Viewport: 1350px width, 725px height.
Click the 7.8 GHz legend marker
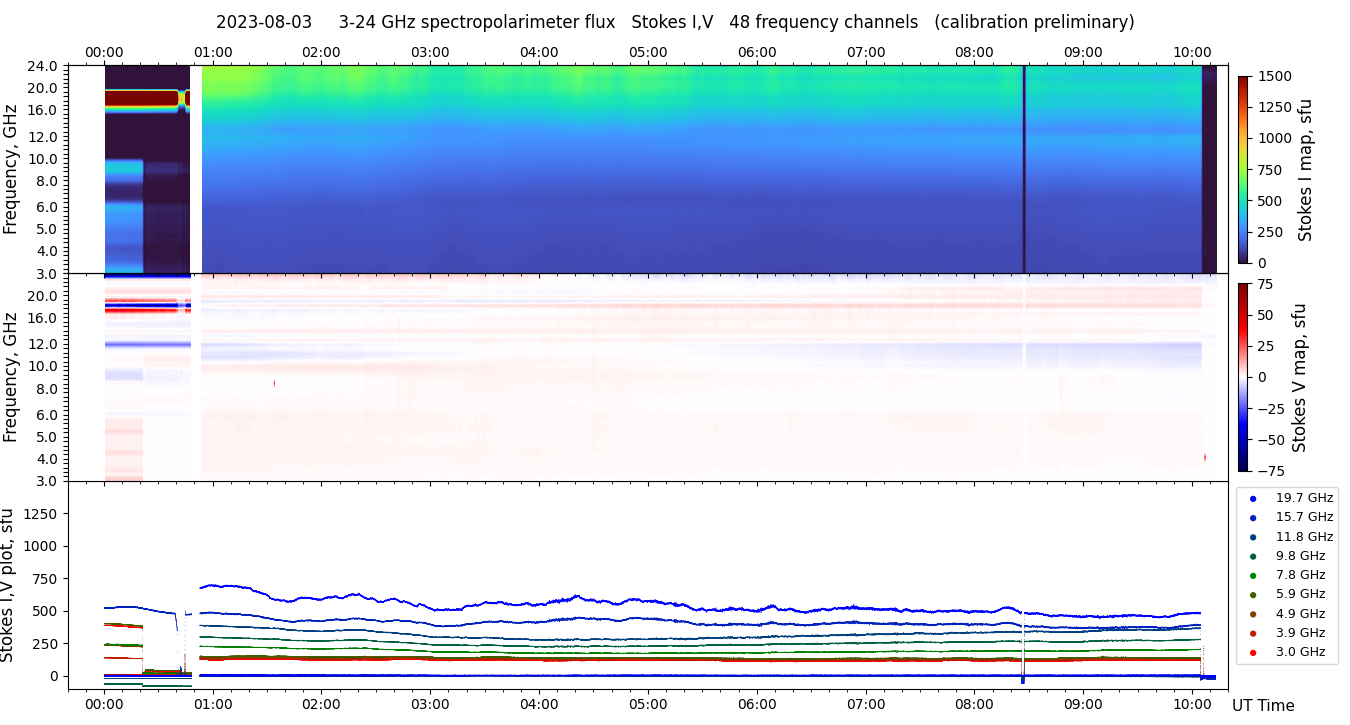[x=1253, y=575]
